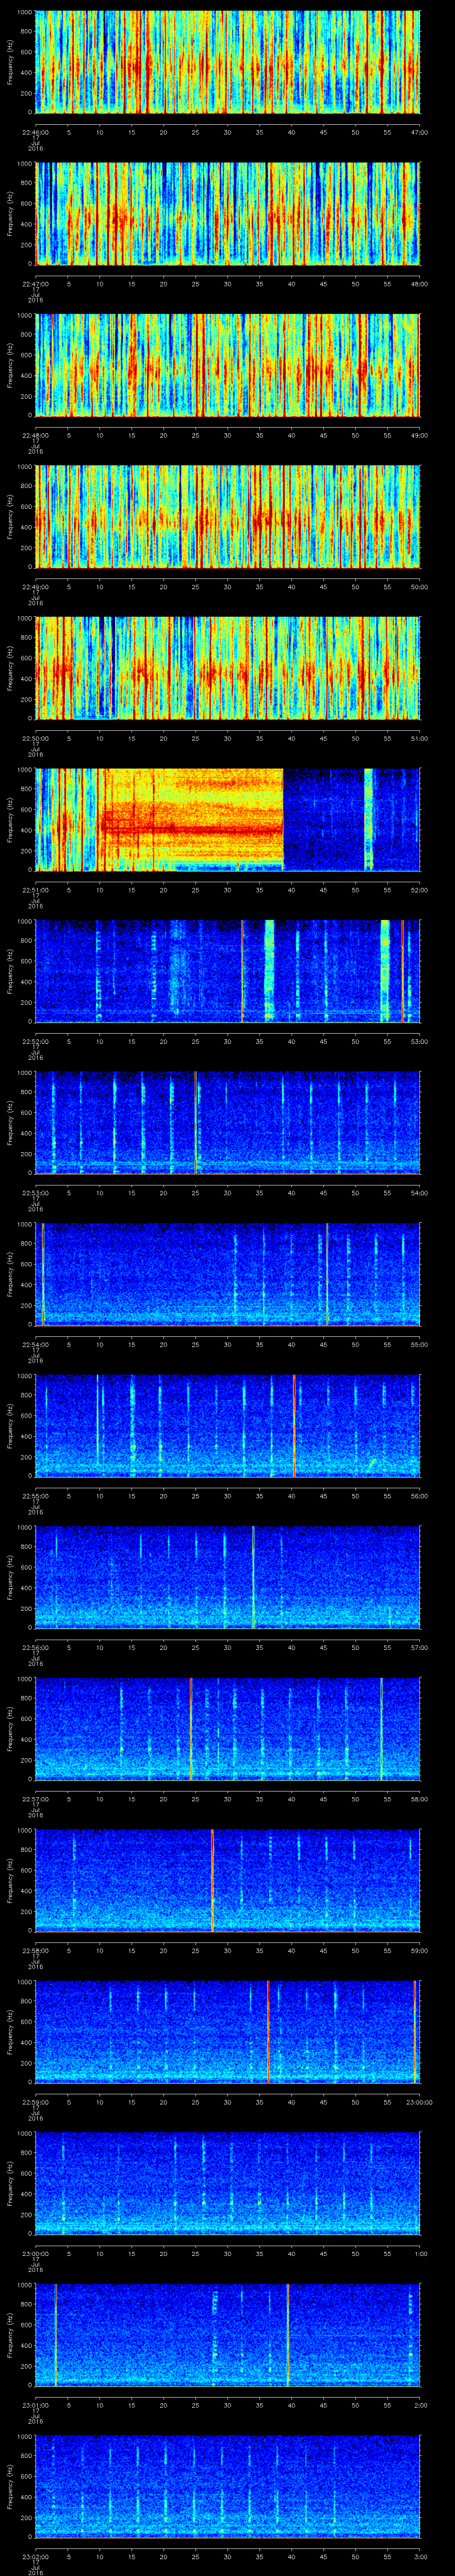Click the '22:58:00' start time label
The width and height of the screenshot is (455, 2576).
point(36,1950)
